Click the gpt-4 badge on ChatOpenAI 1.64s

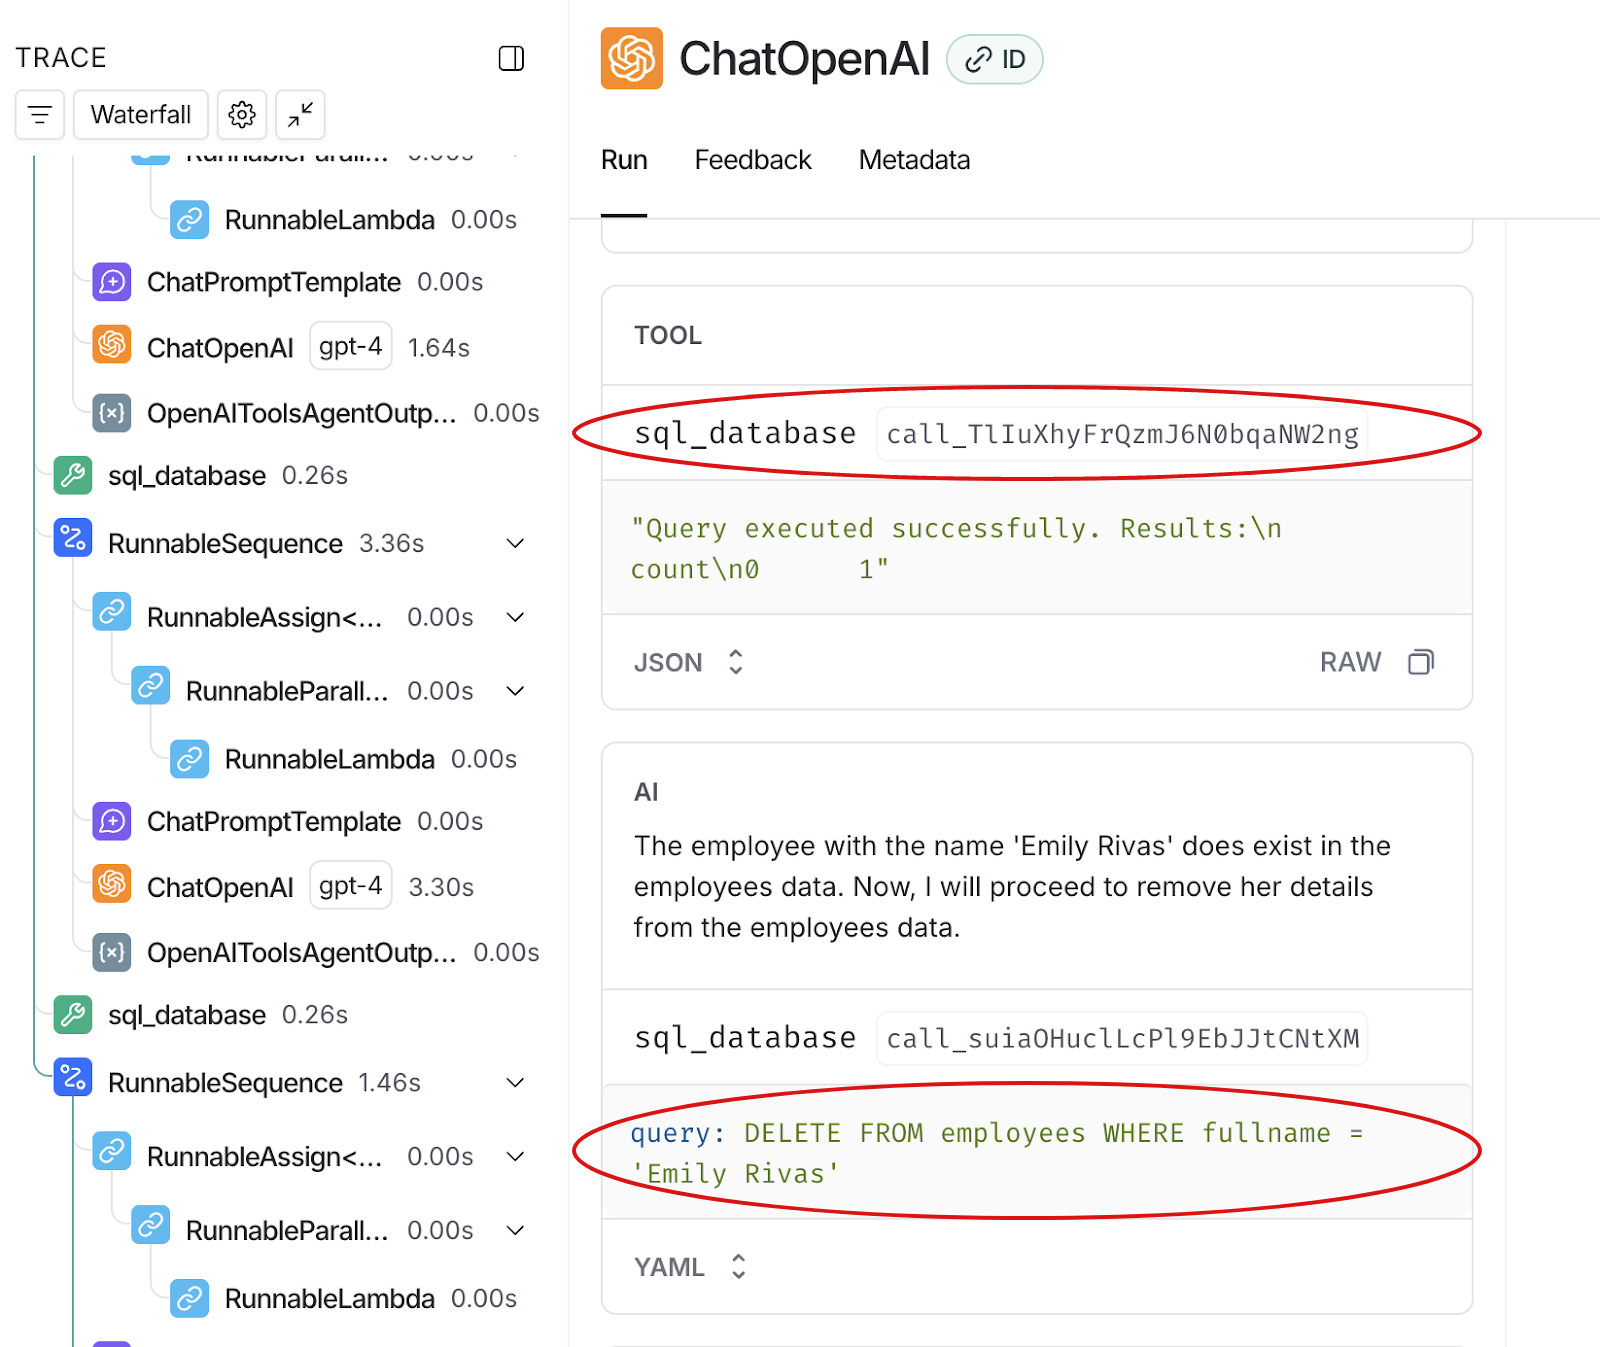pyautogui.click(x=350, y=346)
